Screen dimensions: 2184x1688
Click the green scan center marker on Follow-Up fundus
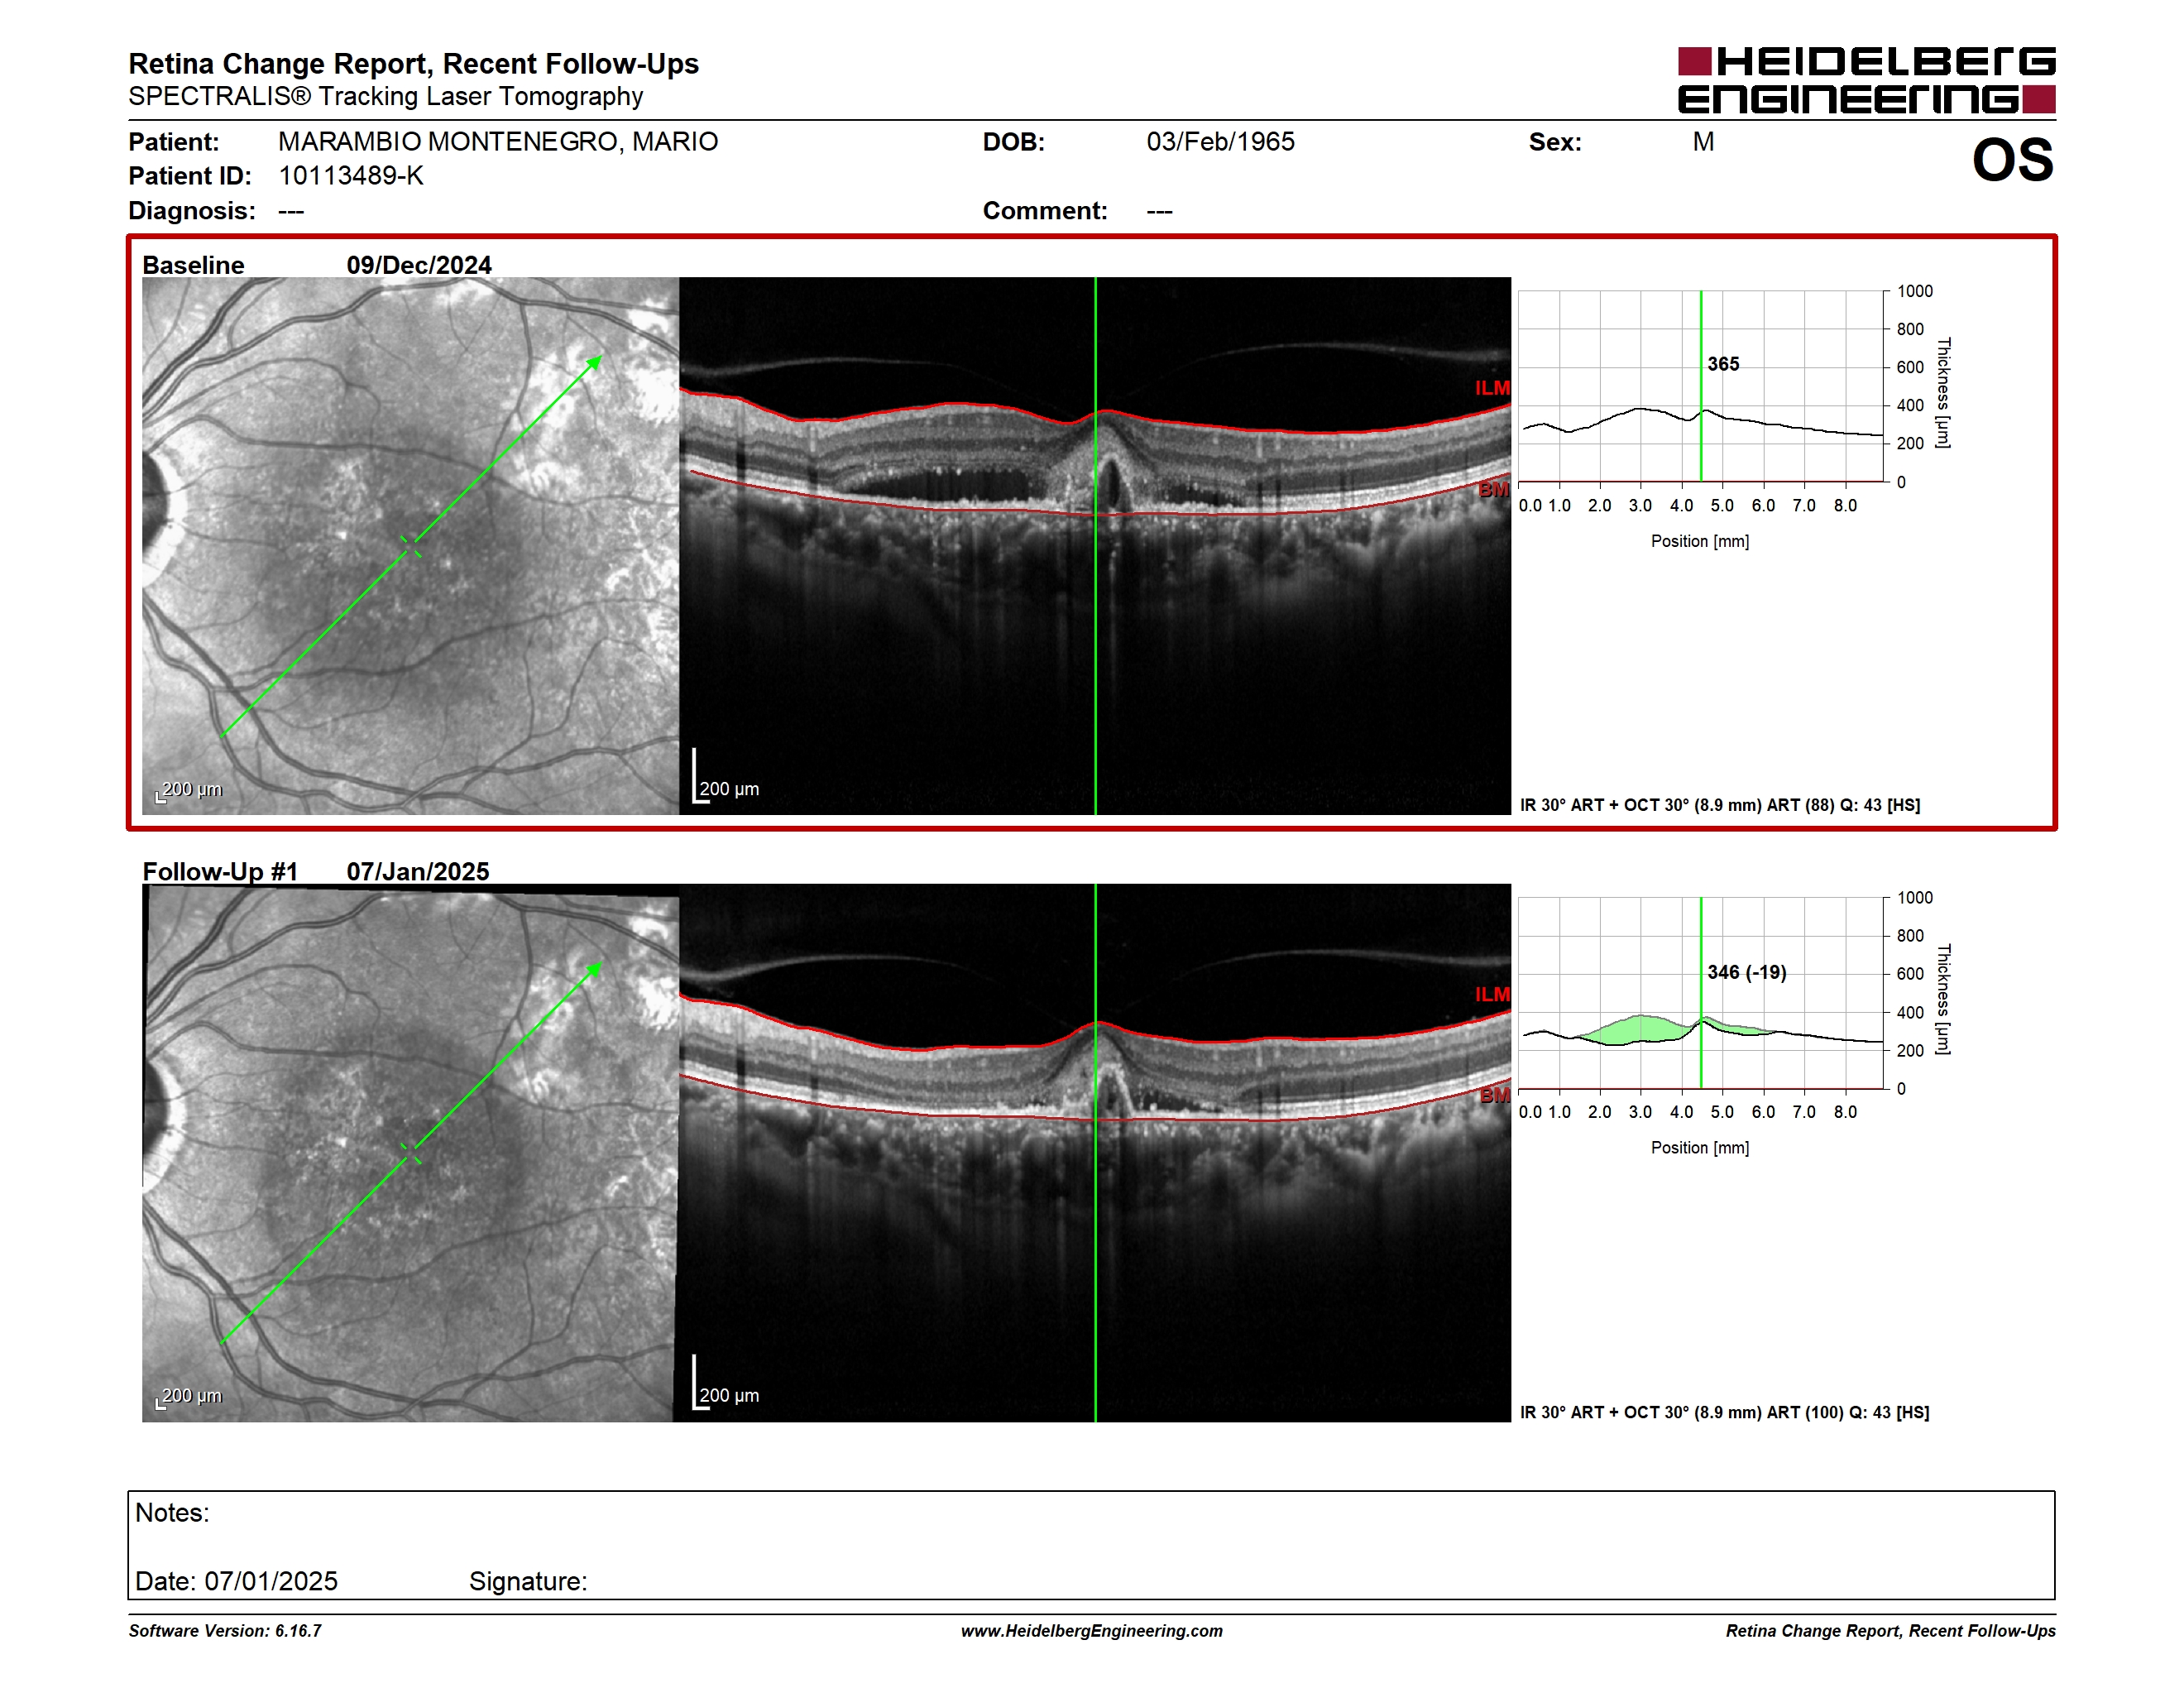pyautogui.click(x=410, y=1153)
